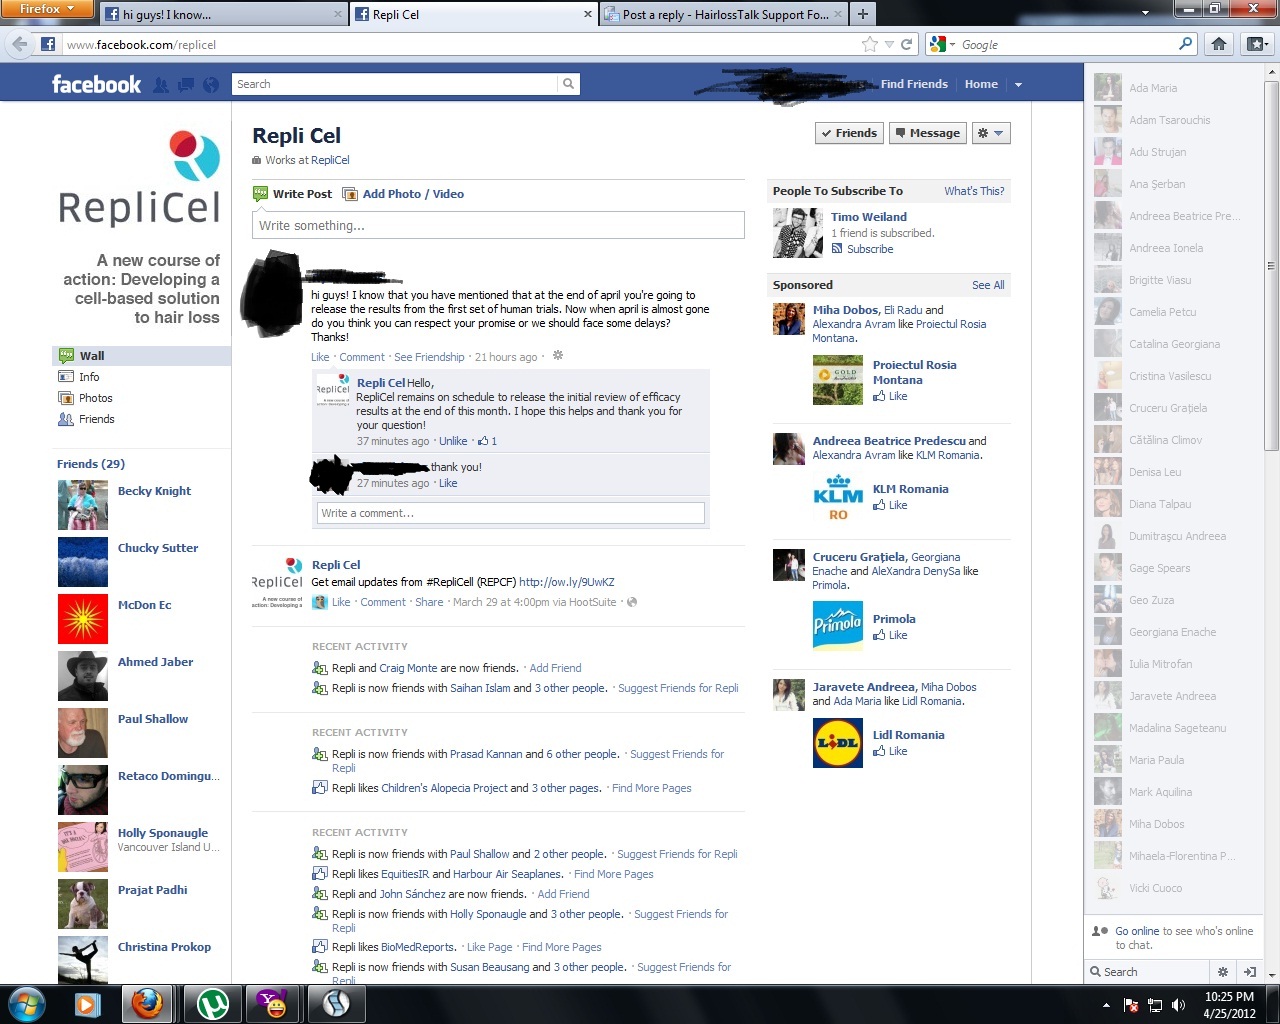Expand the account menu arrow beside Home
The width and height of the screenshot is (1280, 1024).
pos(1018,85)
